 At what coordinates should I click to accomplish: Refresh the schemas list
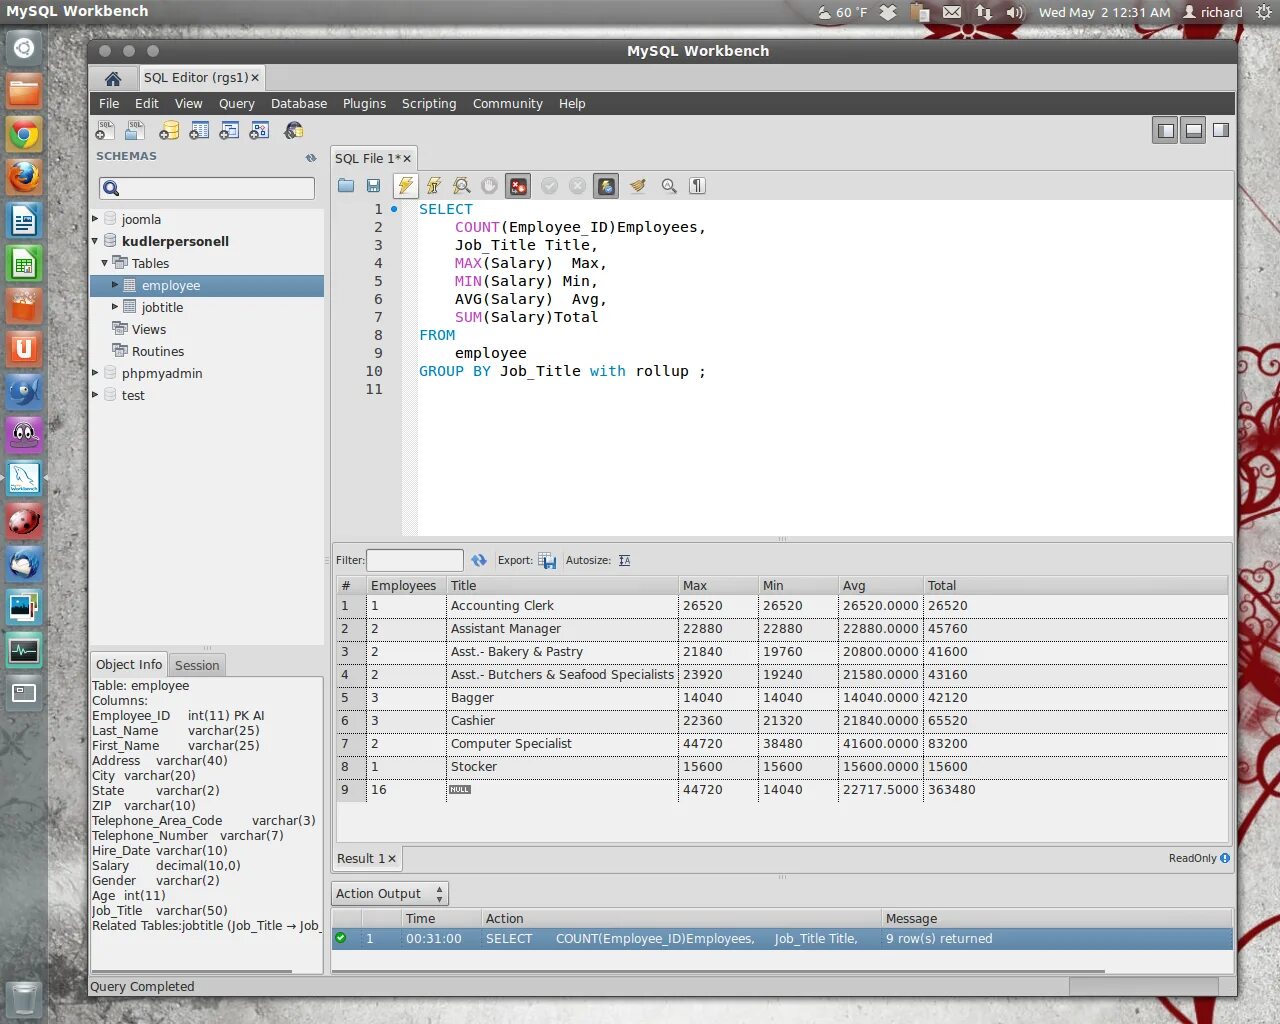(311, 157)
